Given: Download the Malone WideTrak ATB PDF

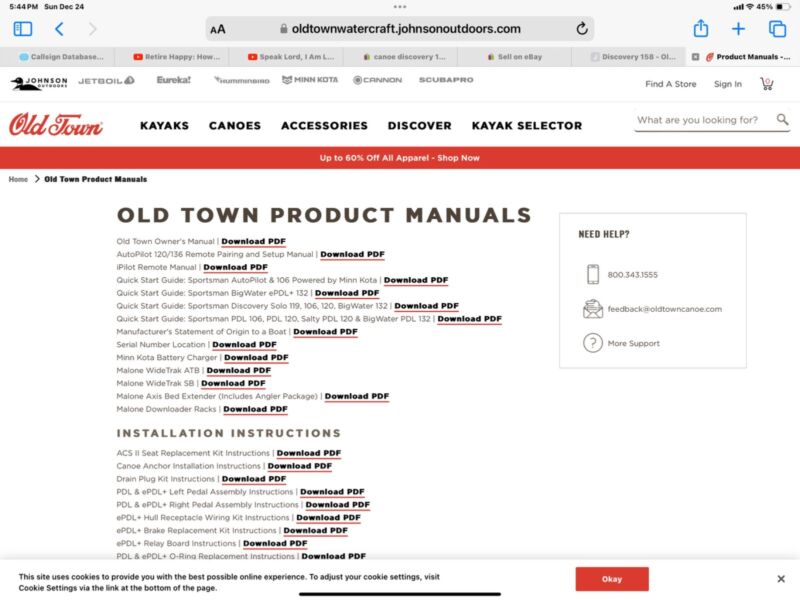Looking at the screenshot, I should [239, 370].
